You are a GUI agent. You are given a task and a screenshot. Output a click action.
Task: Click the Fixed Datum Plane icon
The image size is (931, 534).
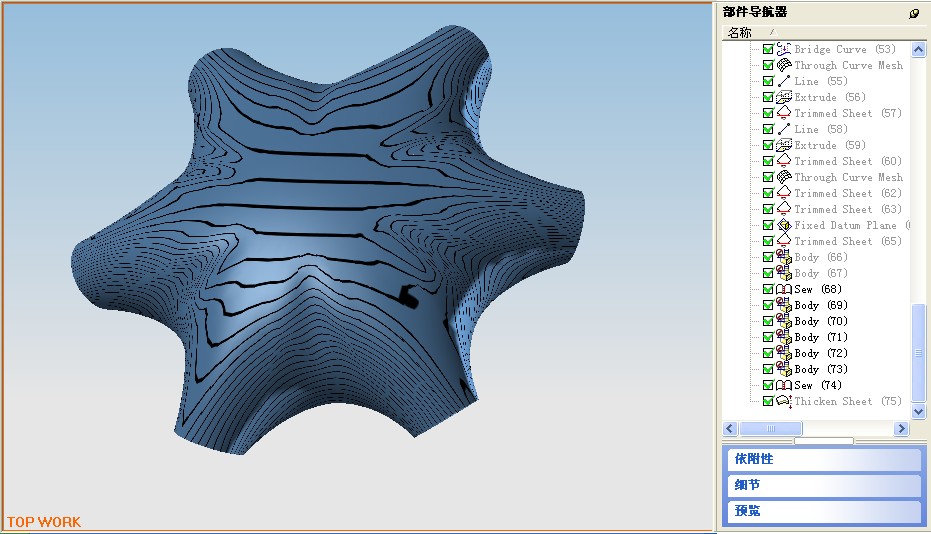[784, 226]
